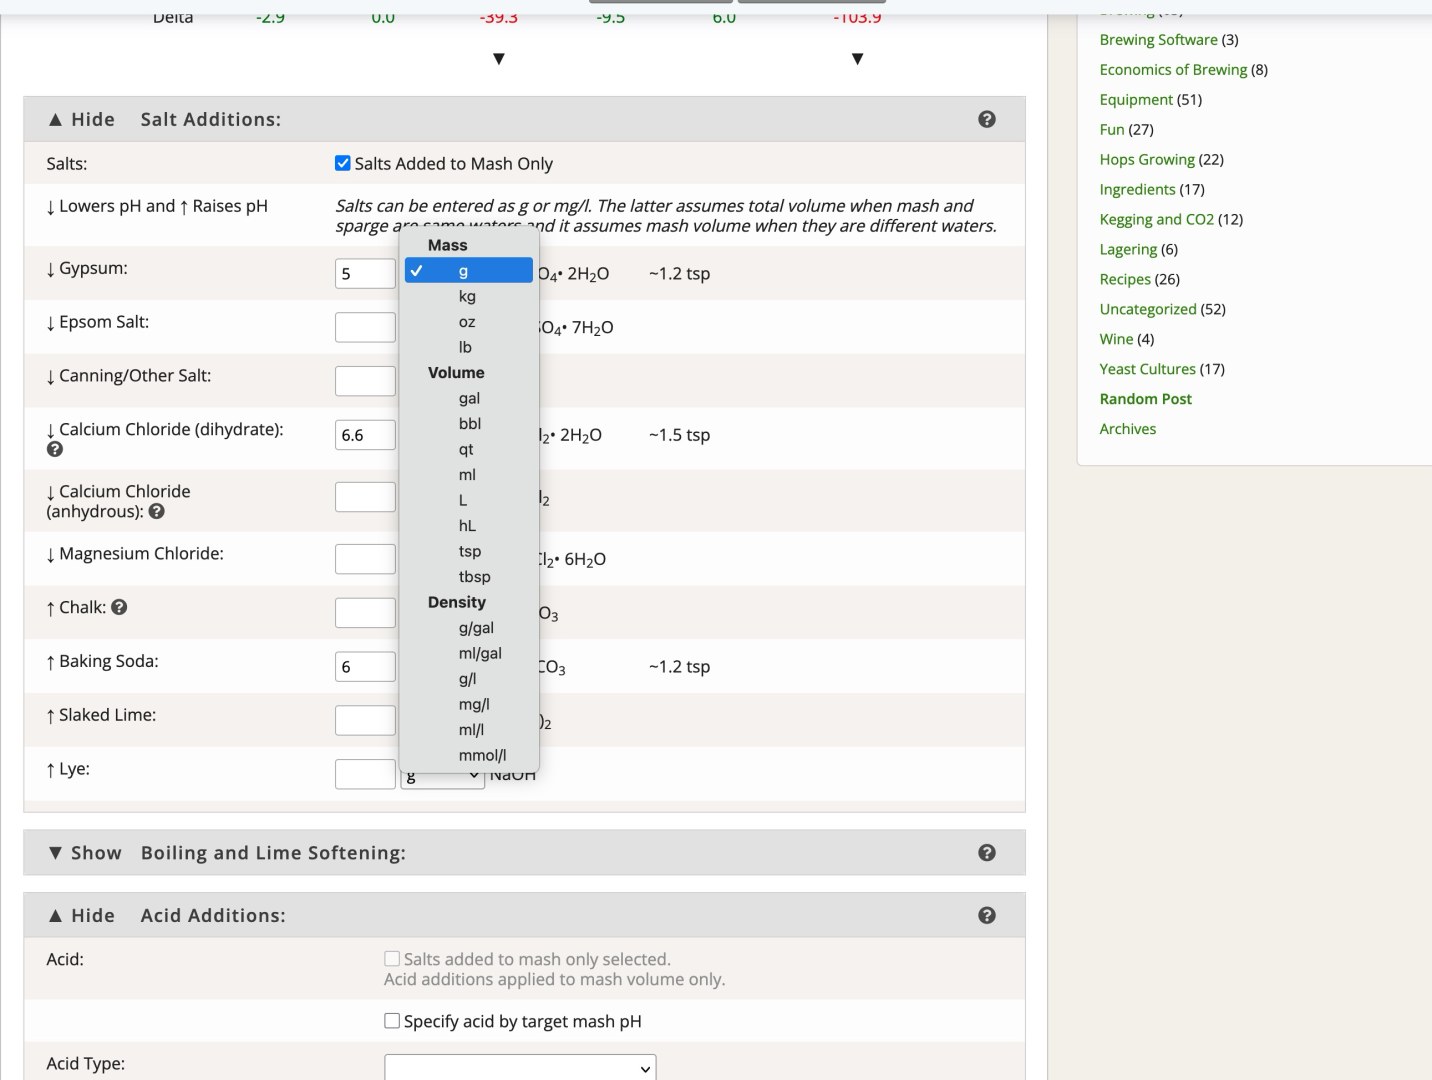Click help icon in Salt Additions header
The height and width of the screenshot is (1080, 1432).
[986, 119]
